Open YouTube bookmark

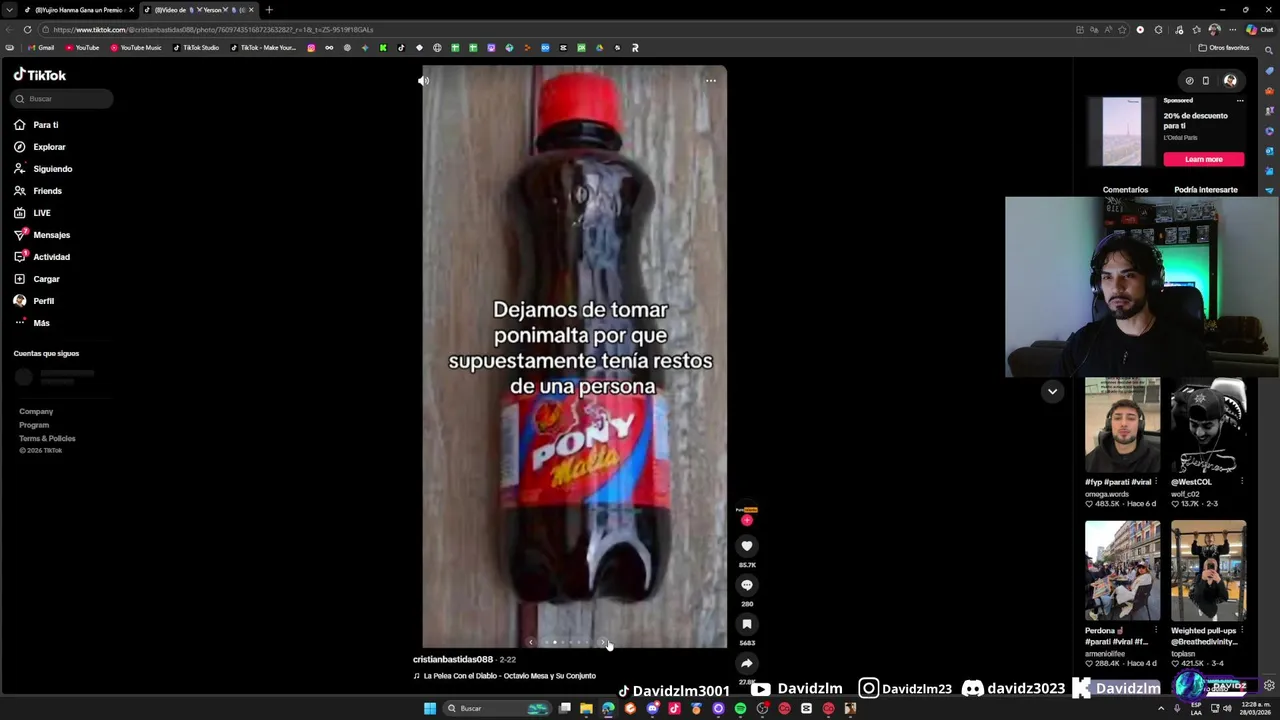click(83, 48)
